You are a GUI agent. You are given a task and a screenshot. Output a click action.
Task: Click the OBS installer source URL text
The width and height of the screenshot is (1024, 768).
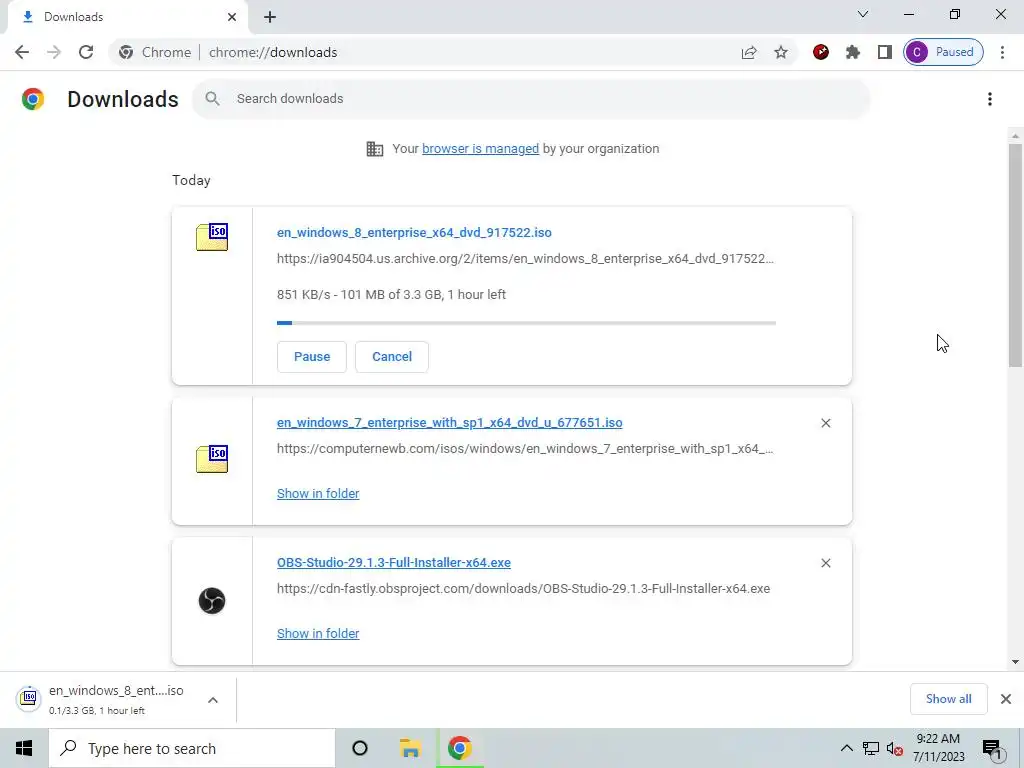pyautogui.click(x=523, y=589)
